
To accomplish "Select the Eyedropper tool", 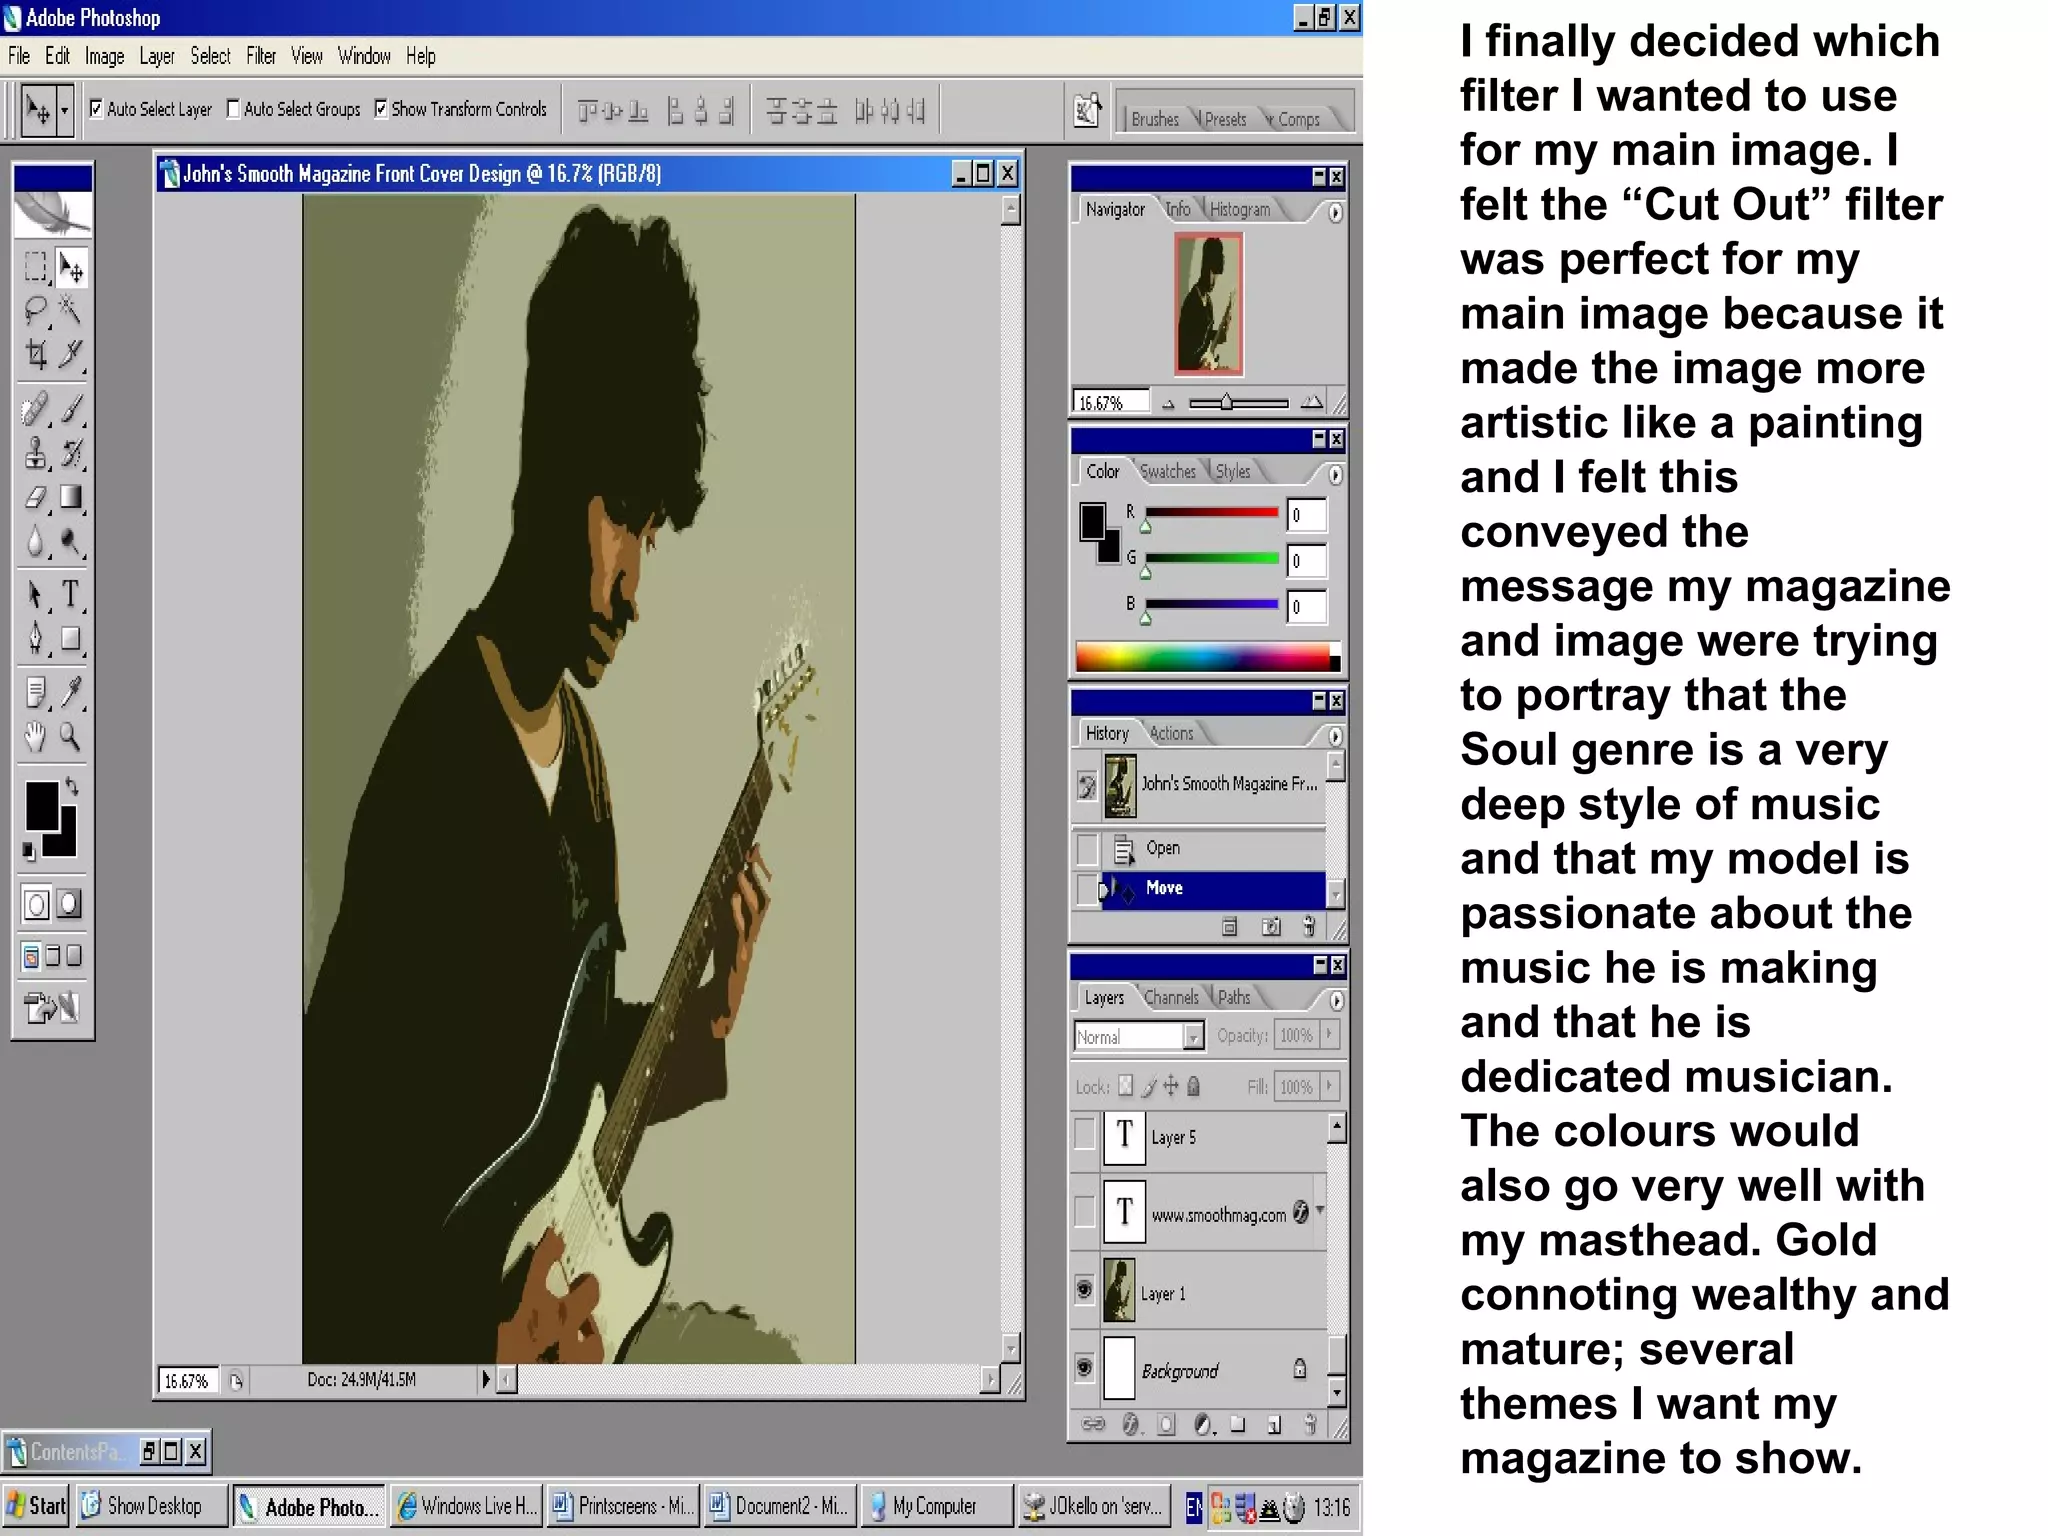I will click(71, 692).
